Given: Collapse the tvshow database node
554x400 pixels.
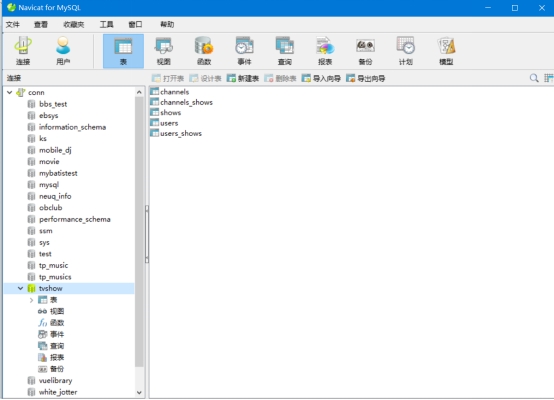Looking at the screenshot, I should (20, 288).
